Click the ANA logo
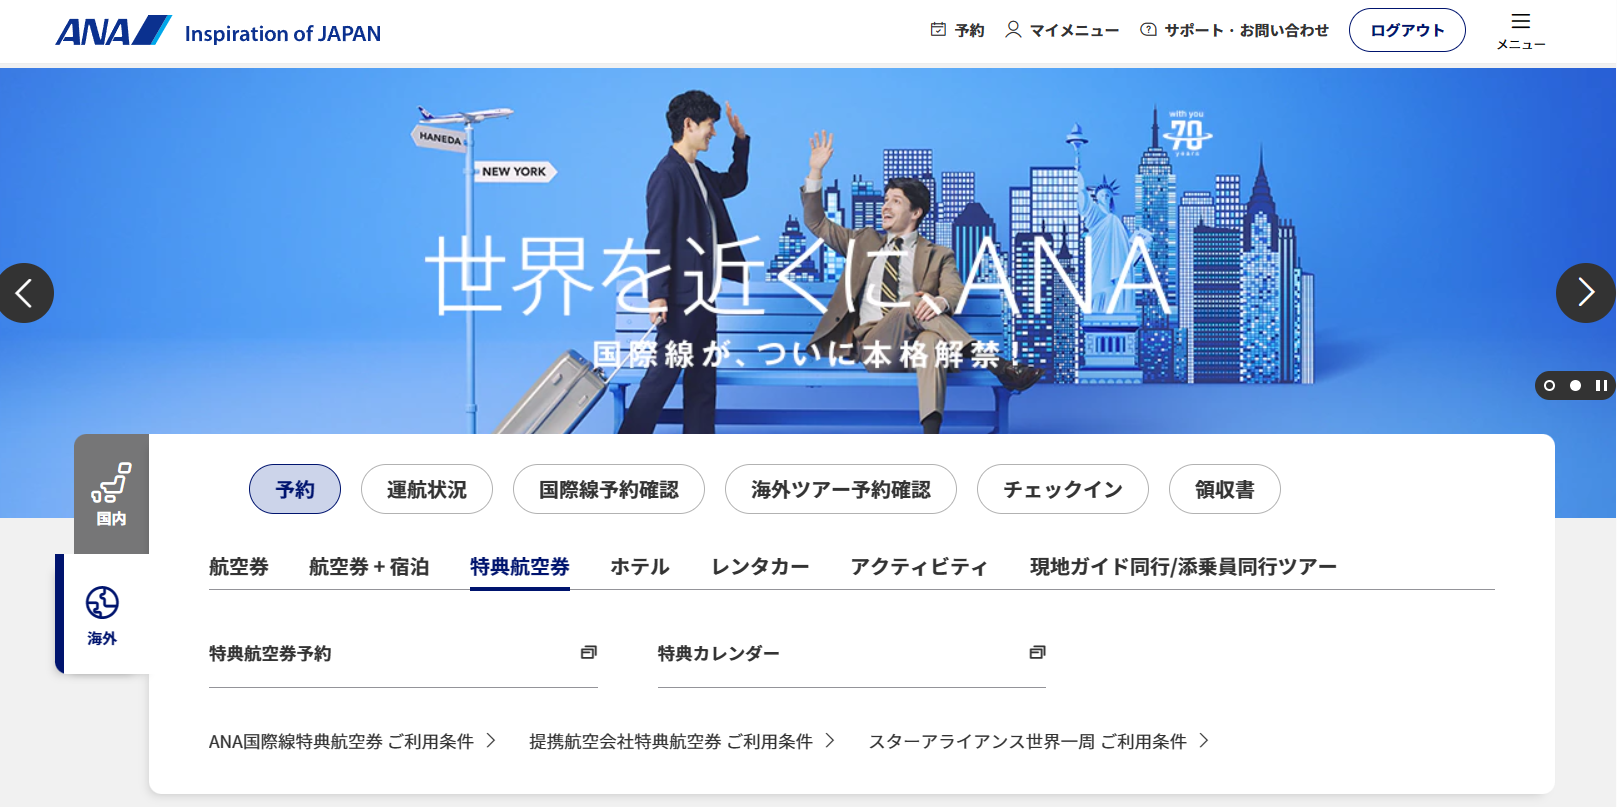This screenshot has height=807, width=1617. click(113, 31)
